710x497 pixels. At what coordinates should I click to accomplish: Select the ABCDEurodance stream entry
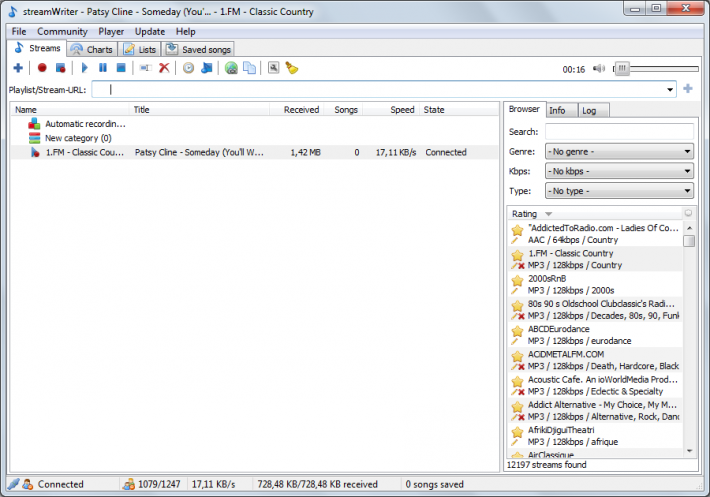click(595, 335)
